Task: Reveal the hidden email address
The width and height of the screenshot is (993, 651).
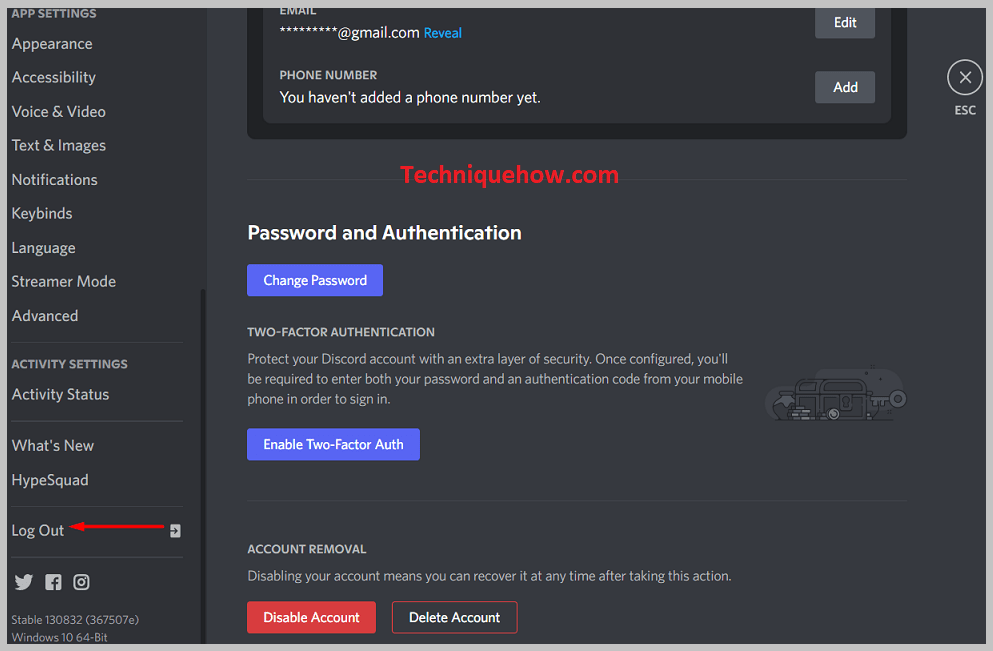Action: coord(442,33)
